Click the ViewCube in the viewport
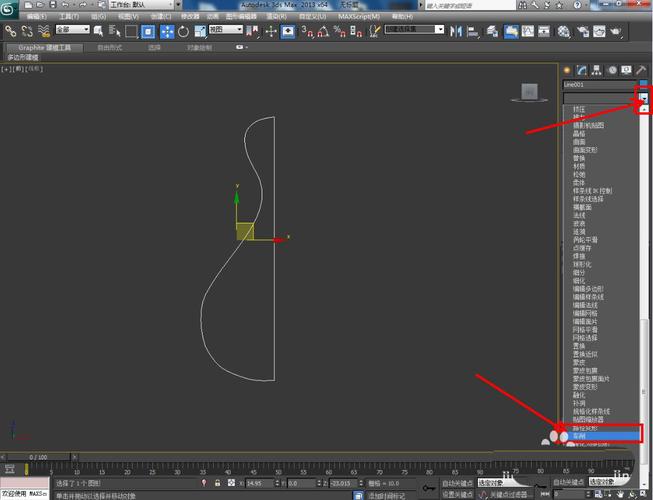 [529, 92]
